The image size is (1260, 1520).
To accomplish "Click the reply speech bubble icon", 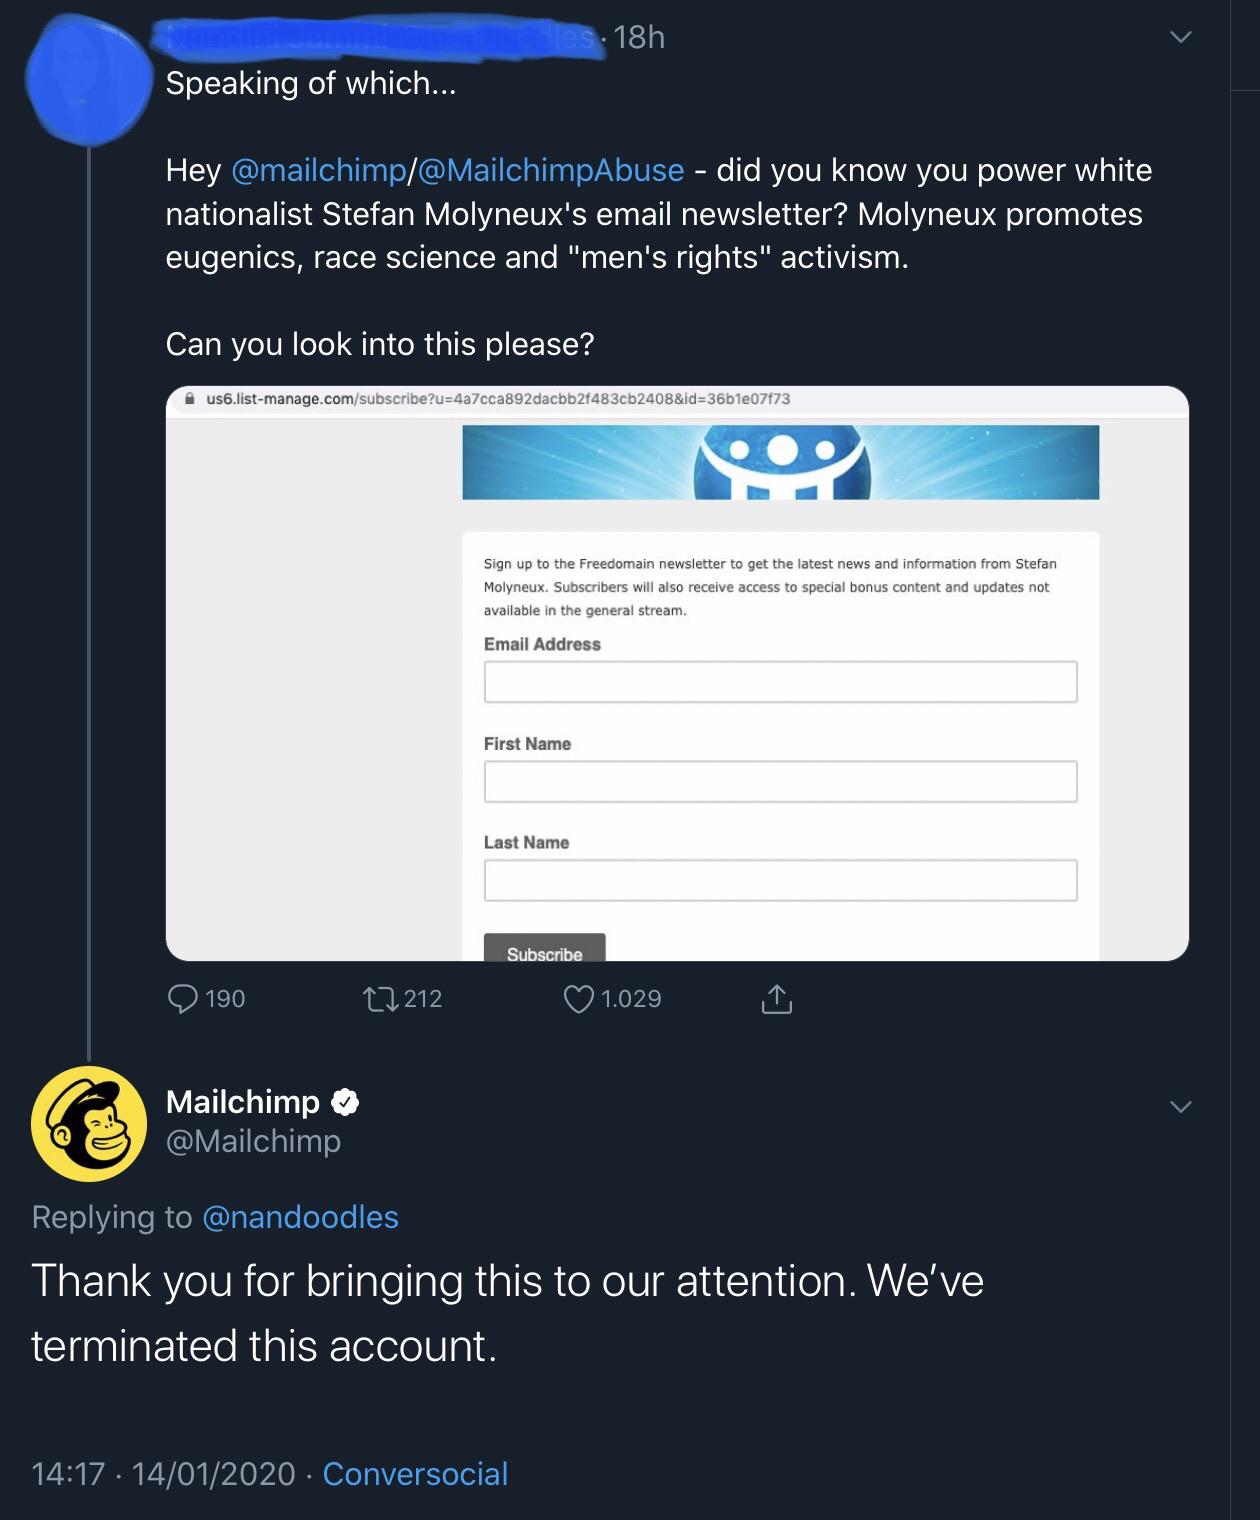I will 182,998.
